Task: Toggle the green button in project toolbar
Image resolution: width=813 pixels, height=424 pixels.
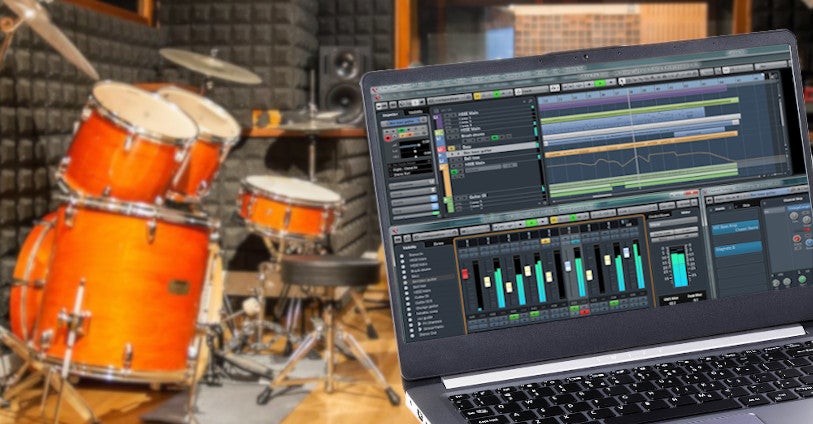Action: pos(497,94)
